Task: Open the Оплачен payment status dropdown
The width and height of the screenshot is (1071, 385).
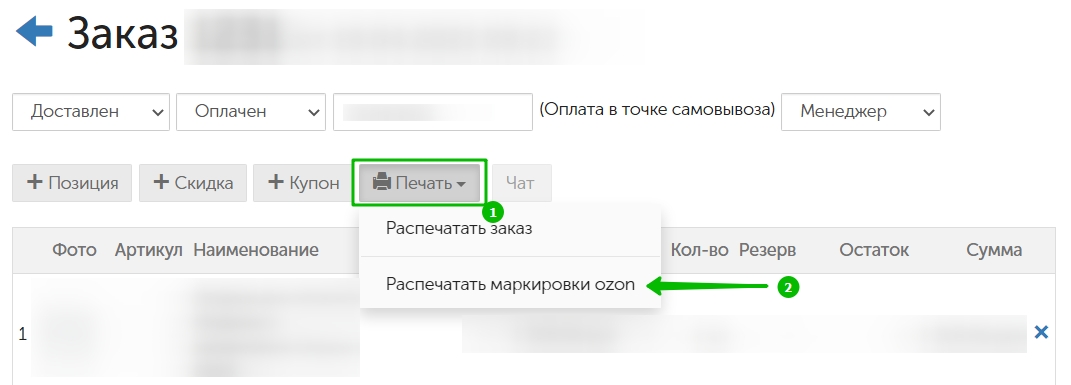Action: tap(251, 112)
